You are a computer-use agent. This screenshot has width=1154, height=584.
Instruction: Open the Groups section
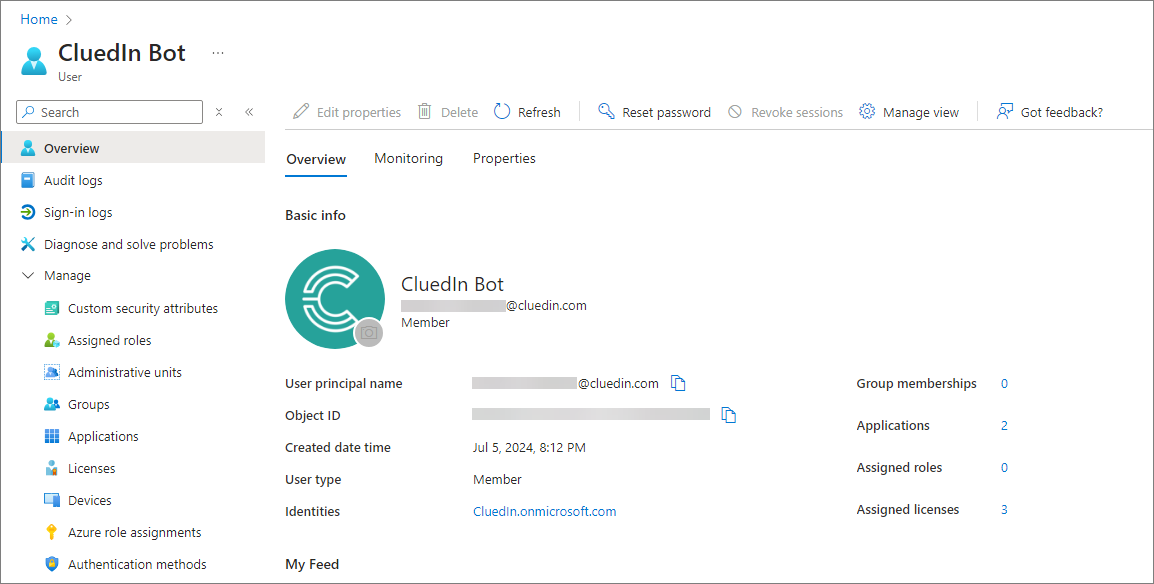point(88,404)
